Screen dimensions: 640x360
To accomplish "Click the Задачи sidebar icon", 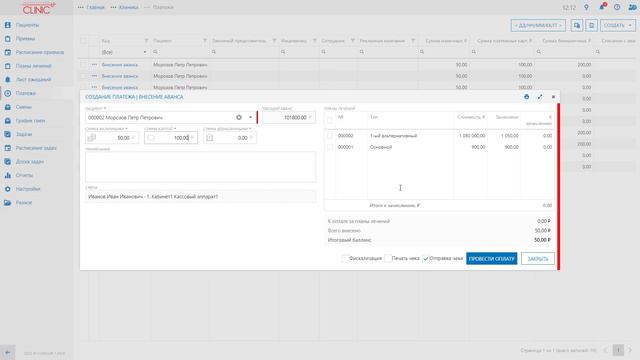I will pyautogui.click(x=8, y=134).
